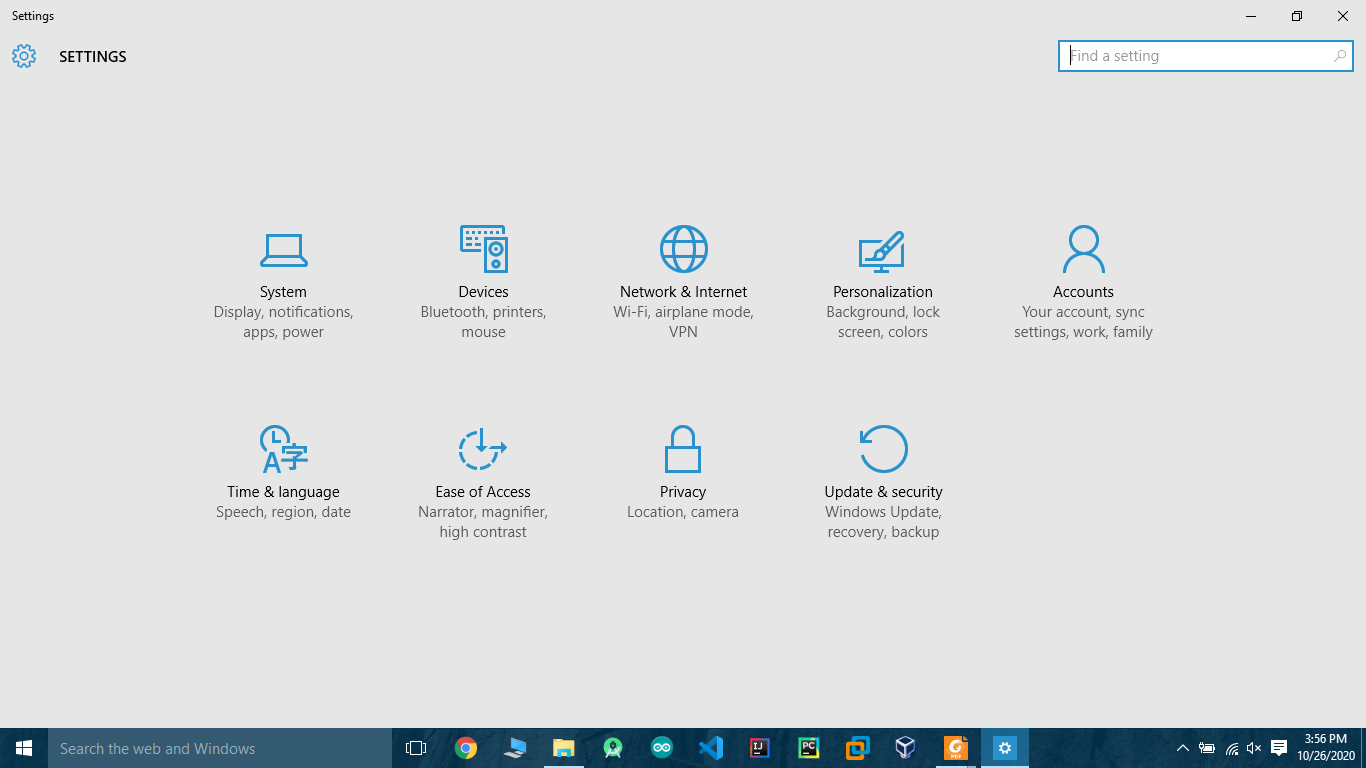The width and height of the screenshot is (1366, 768).
Task: Launch Google Chrome from the taskbar
Action: [465, 748]
